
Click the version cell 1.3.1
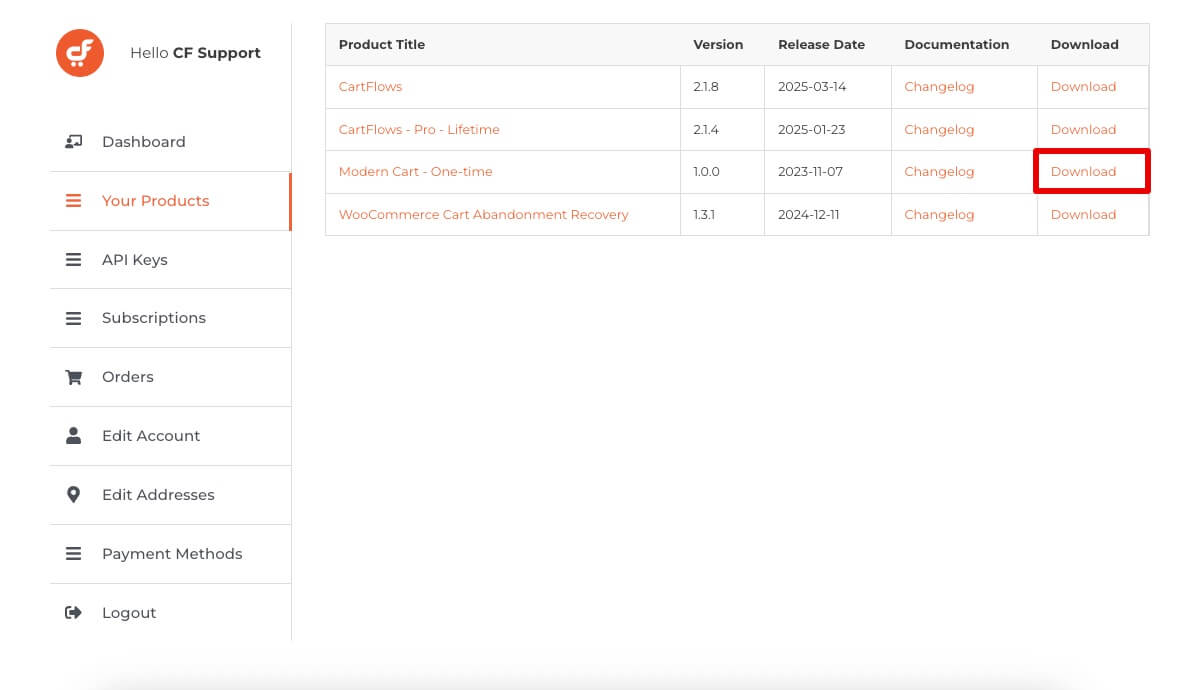pos(707,215)
